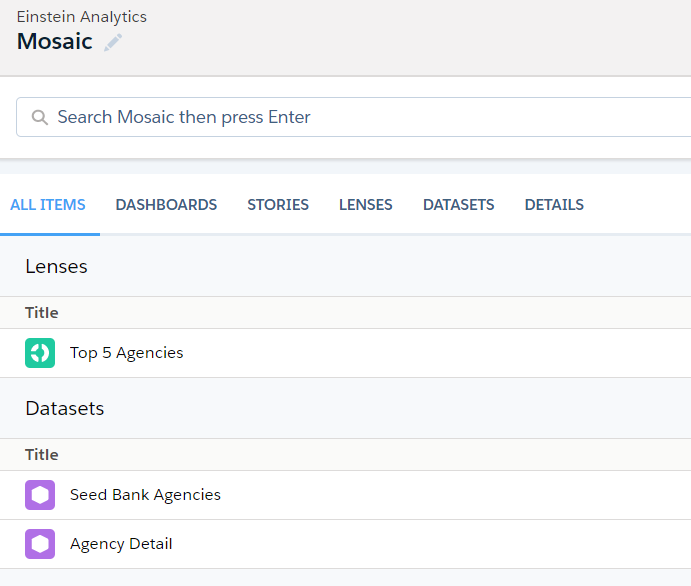Image resolution: width=691 pixels, height=586 pixels.
Task: Open the Dashboards tab
Action: (x=166, y=205)
